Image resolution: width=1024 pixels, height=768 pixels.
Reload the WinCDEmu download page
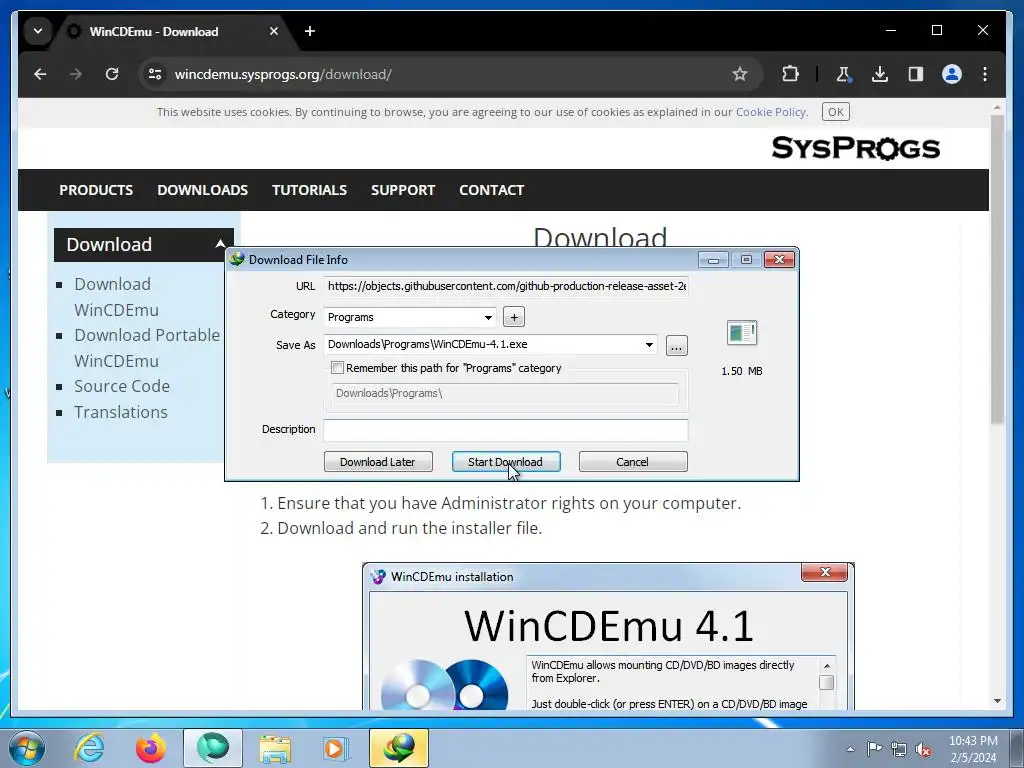pyautogui.click(x=112, y=74)
